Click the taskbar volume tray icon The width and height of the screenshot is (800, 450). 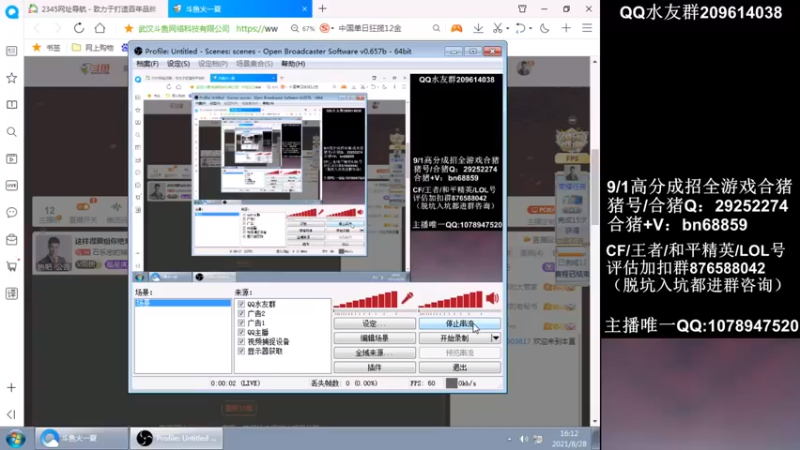click(523, 439)
